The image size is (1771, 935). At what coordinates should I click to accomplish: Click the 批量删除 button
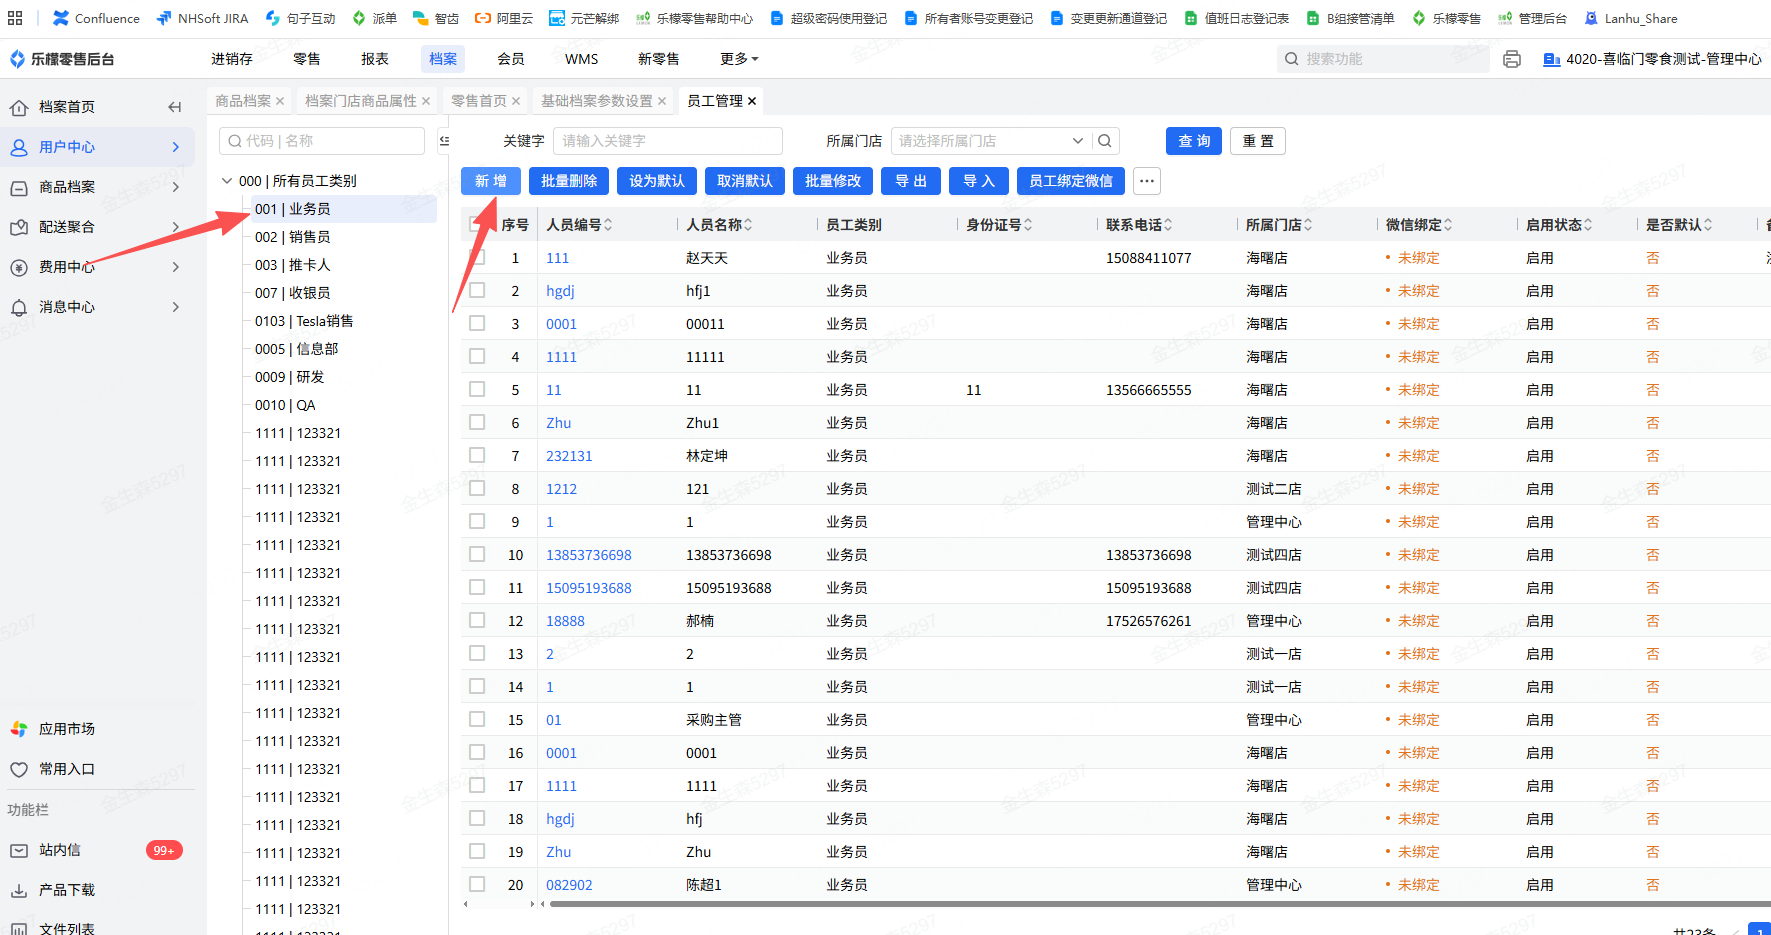point(569,181)
